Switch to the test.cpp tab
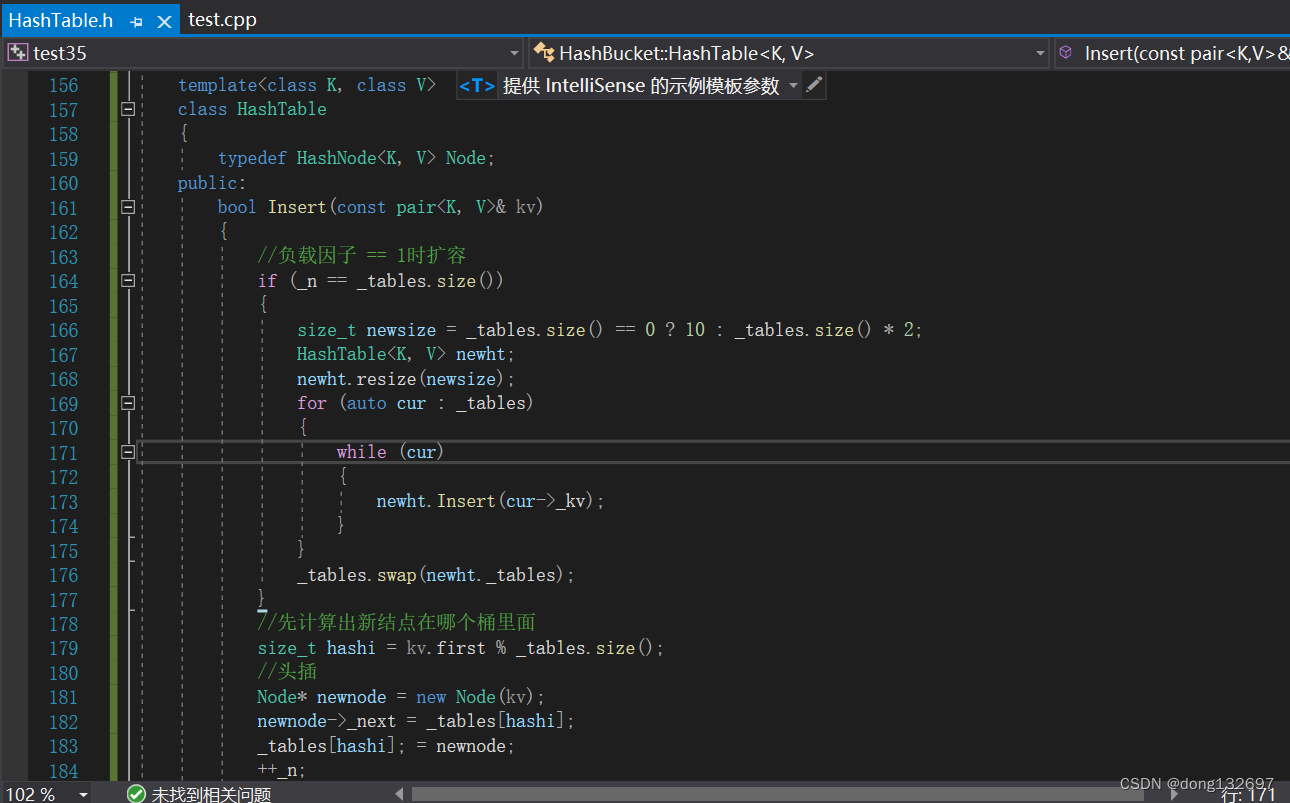The width and height of the screenshot is (1290, 803). point(222,19)
